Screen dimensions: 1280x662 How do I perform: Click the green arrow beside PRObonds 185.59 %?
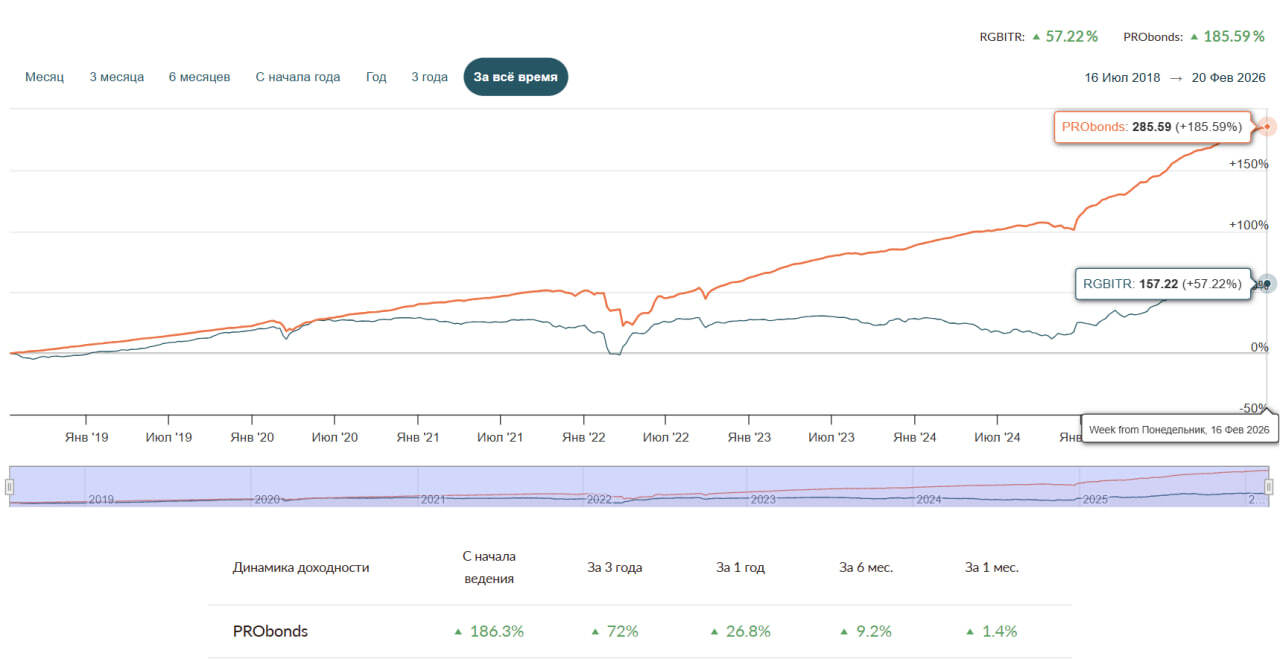pos(1193,37)
